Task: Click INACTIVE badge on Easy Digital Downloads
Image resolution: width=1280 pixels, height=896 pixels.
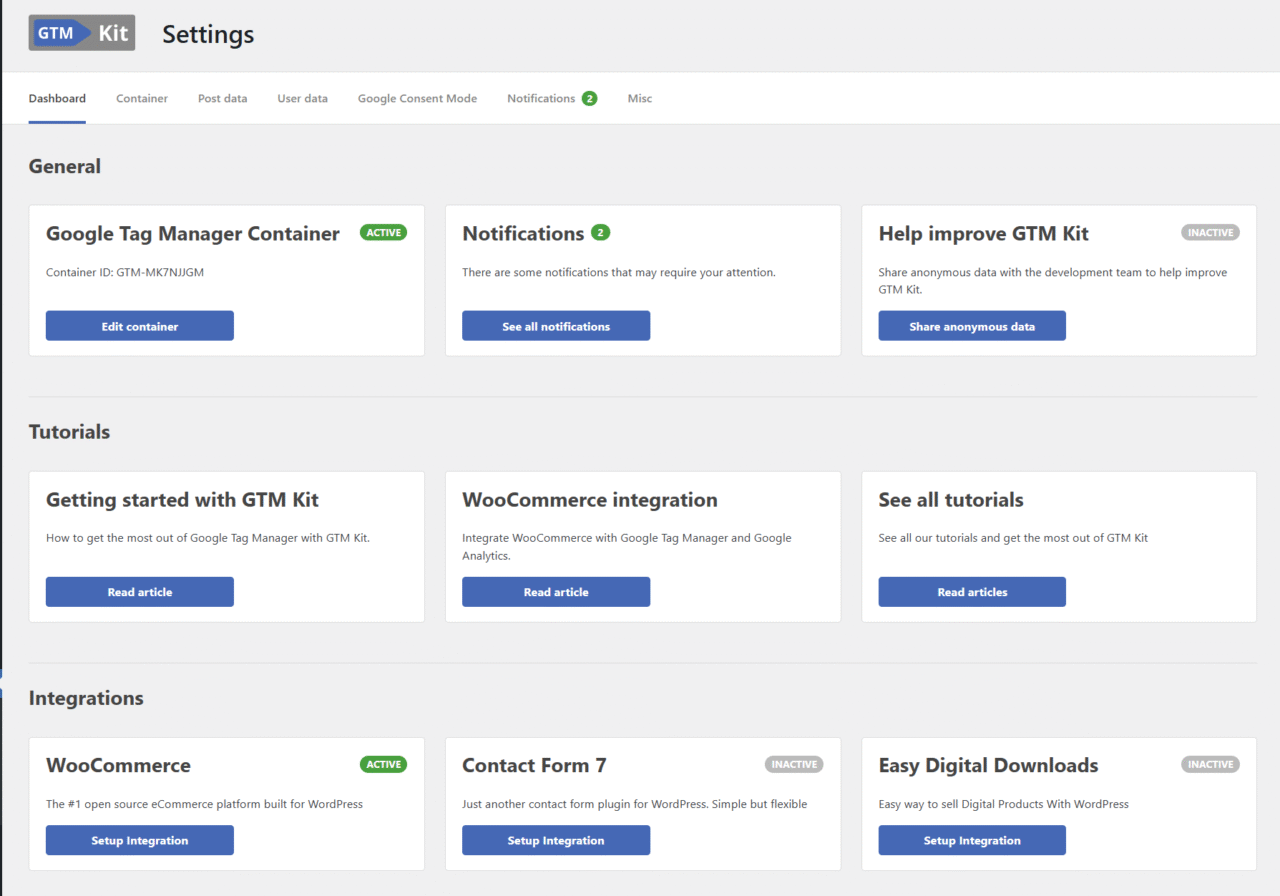Action: [1210, 765]
